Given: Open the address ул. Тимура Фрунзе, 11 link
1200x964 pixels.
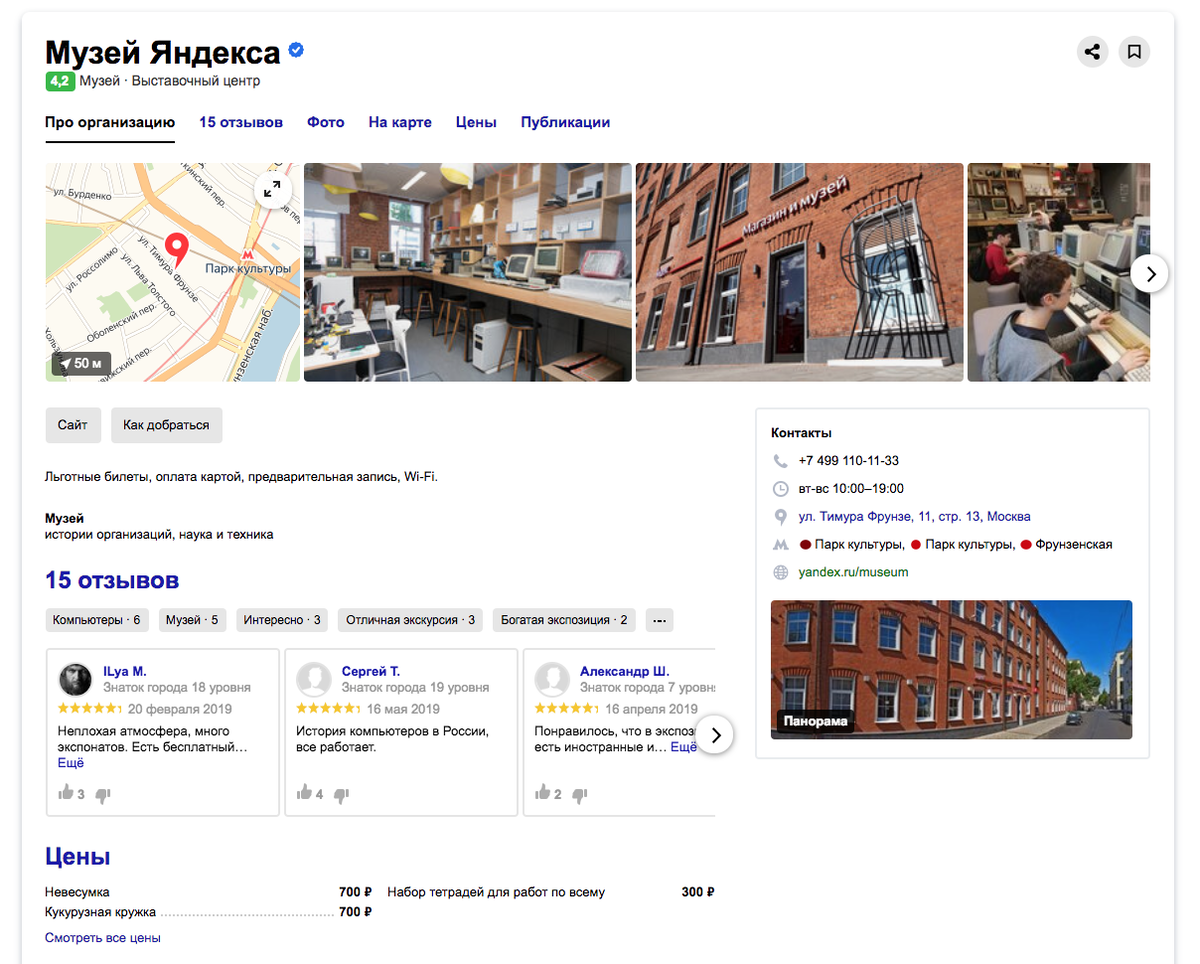Looking at the screenshot, I should (x=914, y=517).
